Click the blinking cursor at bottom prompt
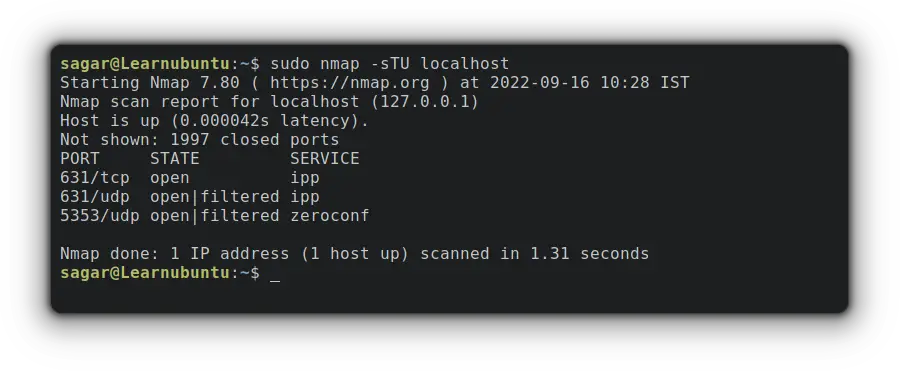This screenshot has width=901, height=372. pos(275,274)
